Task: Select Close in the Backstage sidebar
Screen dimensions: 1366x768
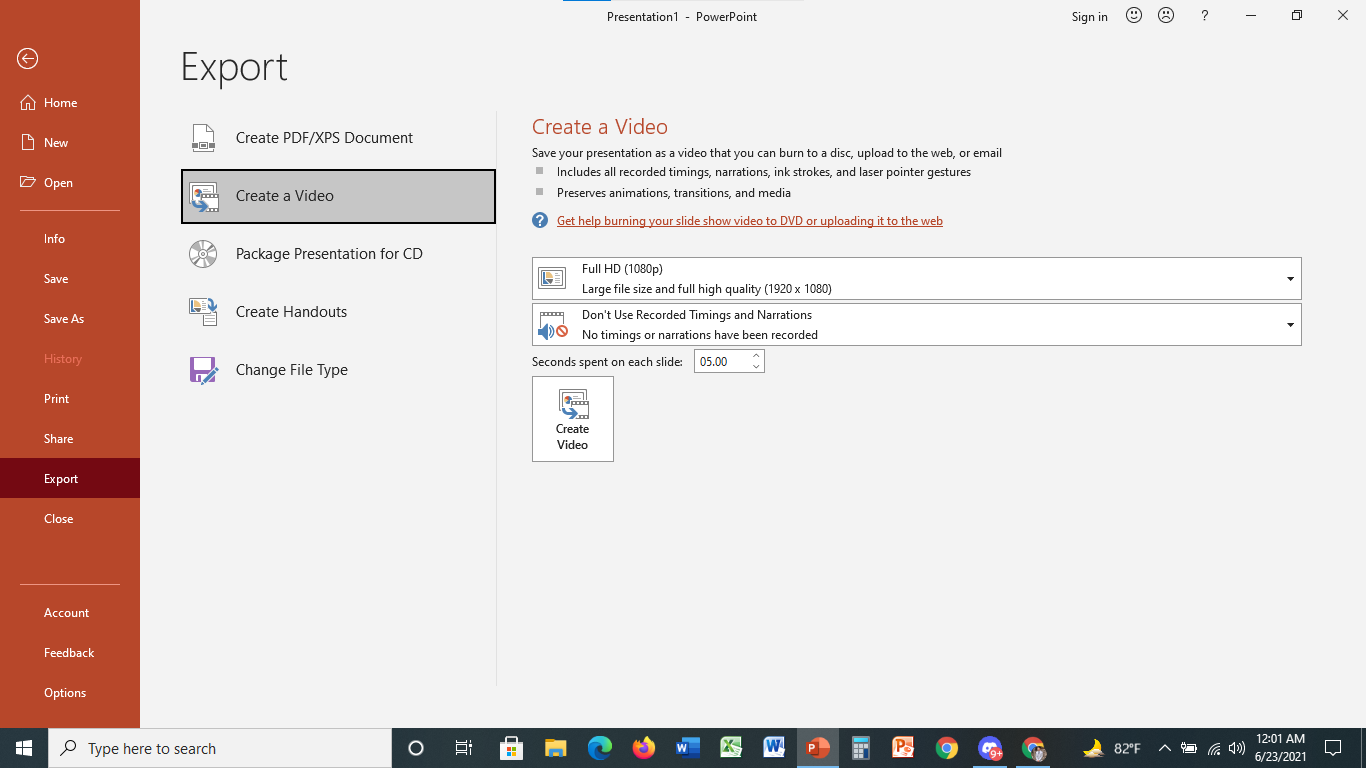Action: tap(70, 519)
